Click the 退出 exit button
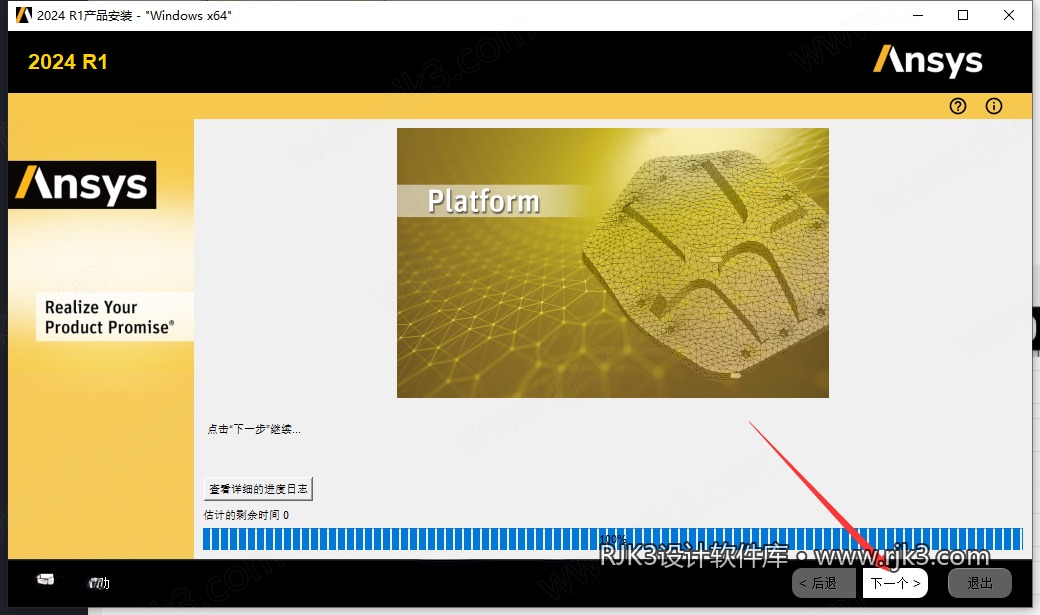This screenshot has height=615, width=1040. [980, 583]
